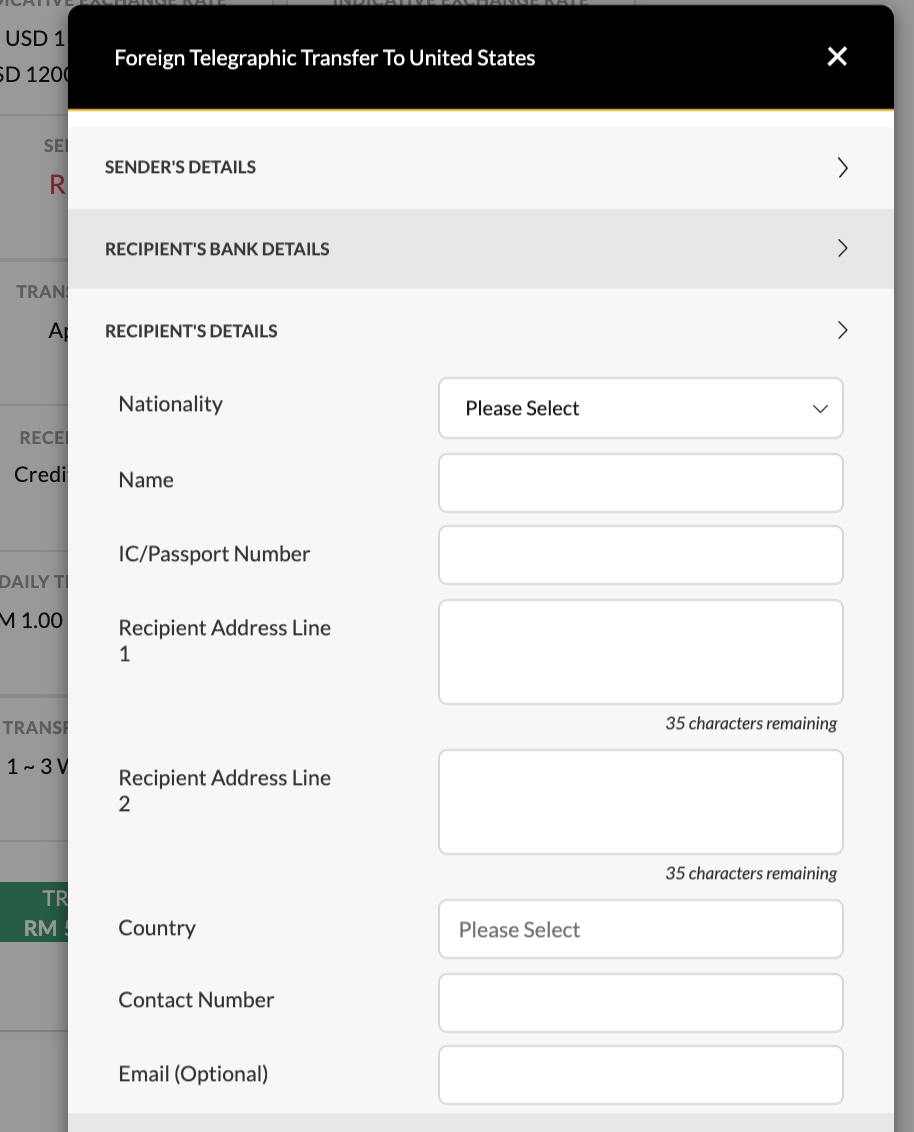
Task: Toggle the Recipient's Details section header
Action: coord(481,331)
